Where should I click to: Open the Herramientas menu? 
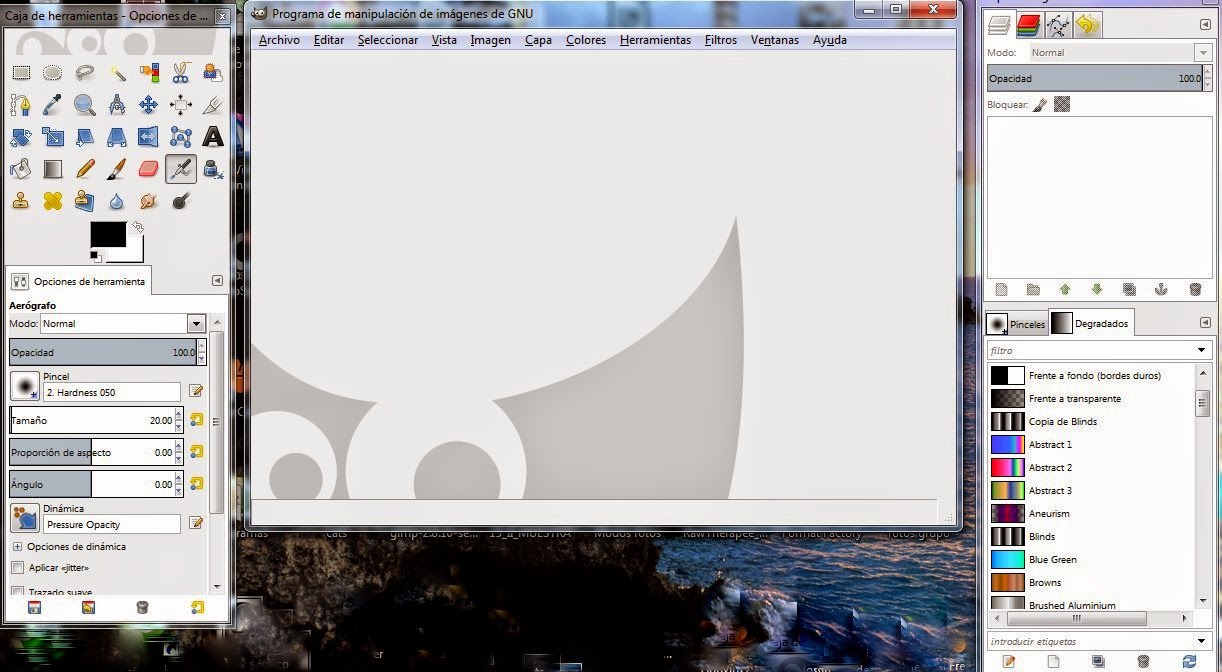(x=655, y=40)
